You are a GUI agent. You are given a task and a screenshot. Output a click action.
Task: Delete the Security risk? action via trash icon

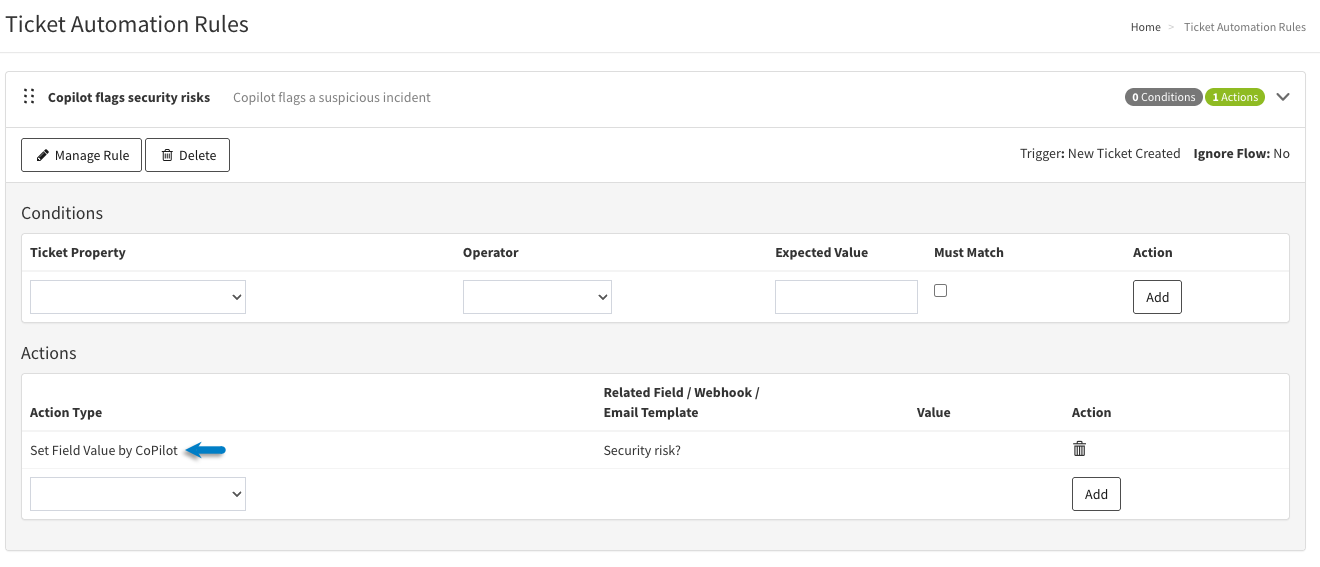tap(1079, 449)
